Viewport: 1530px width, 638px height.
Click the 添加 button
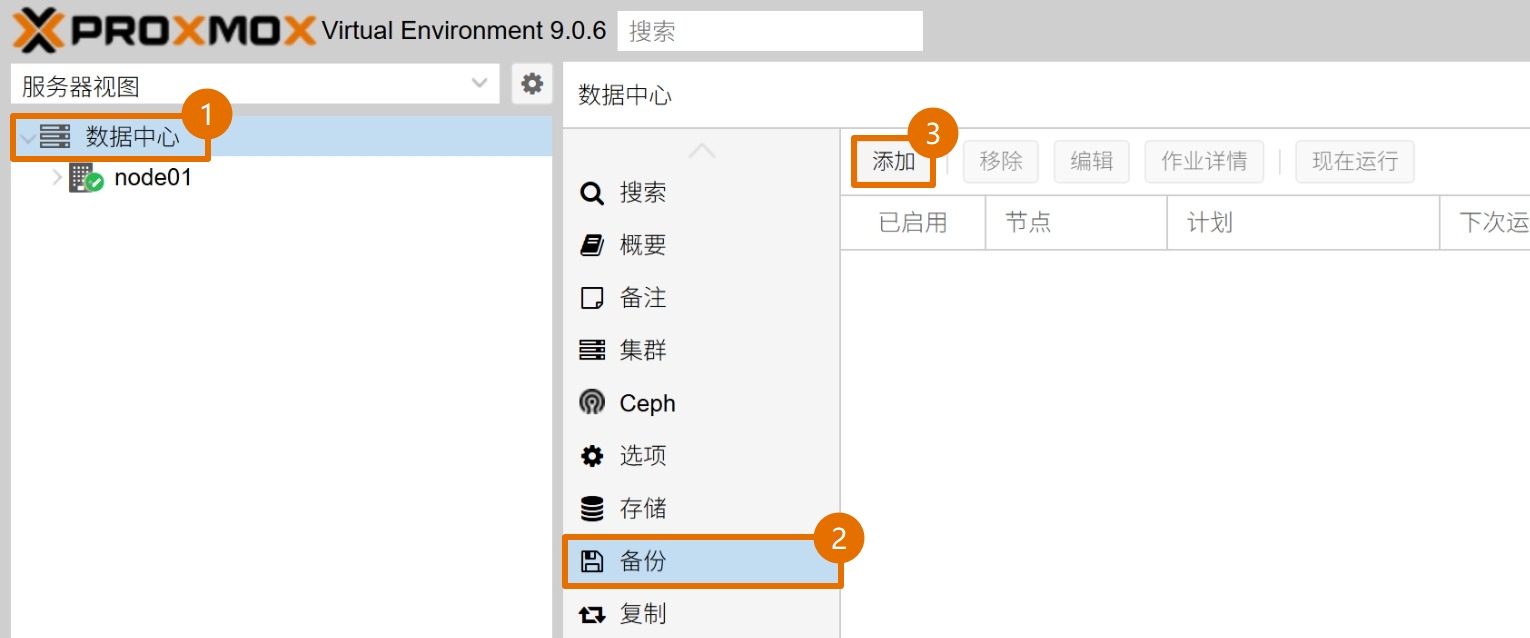893,161
